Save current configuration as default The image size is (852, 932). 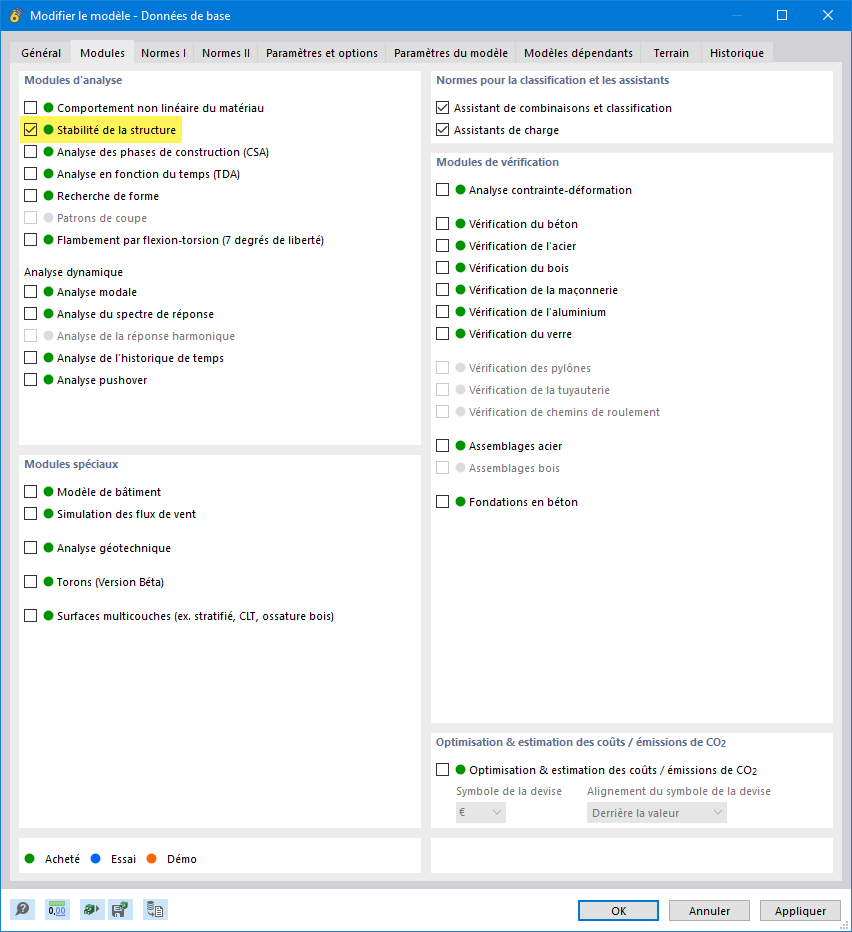click(x=121, y=909)
